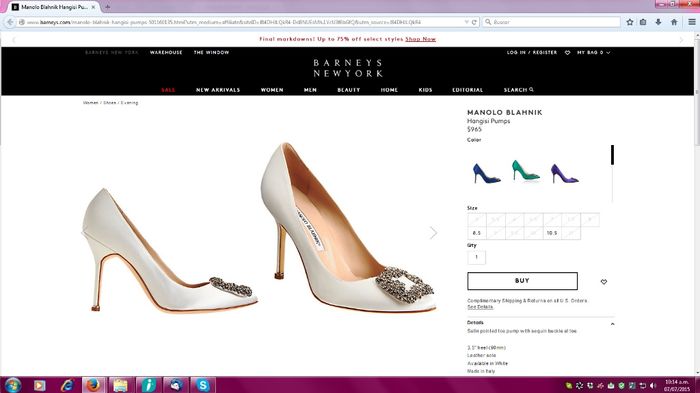
Task: Open Thunderbird mail from taskbar
Action: pos(175,385)
